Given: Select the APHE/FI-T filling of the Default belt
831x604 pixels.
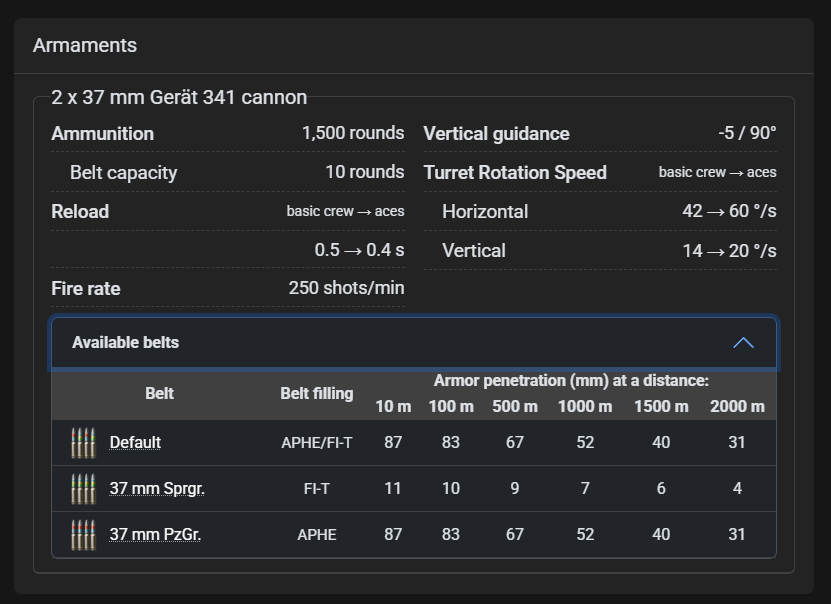Looking at the screenshot, I should 316,443.
